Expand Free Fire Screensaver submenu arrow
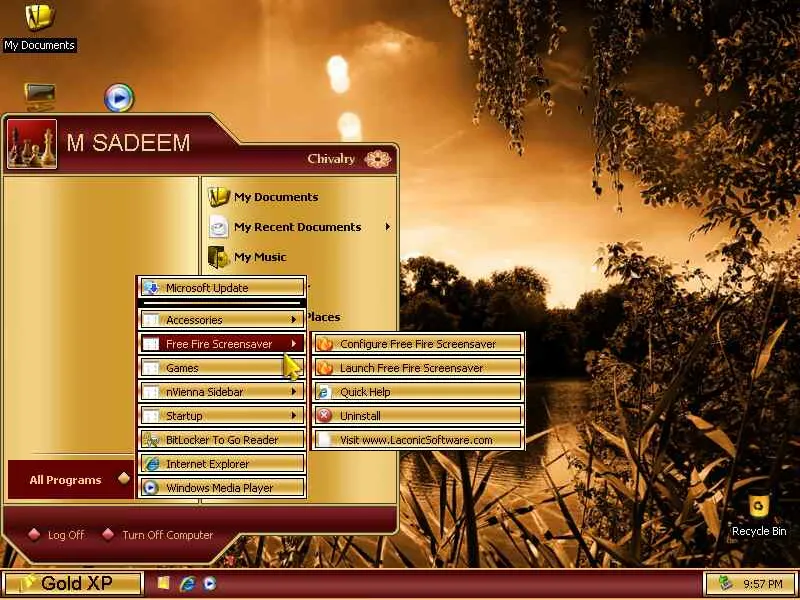Image resolution: width=800 pixels, height=600 pixels. pos(293,344)
